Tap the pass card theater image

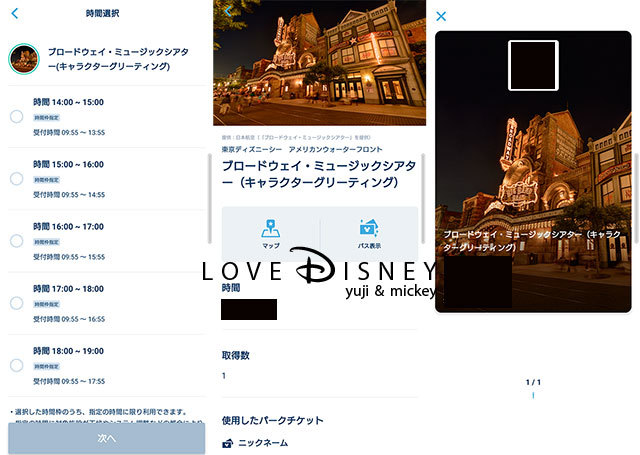[533, 172]
